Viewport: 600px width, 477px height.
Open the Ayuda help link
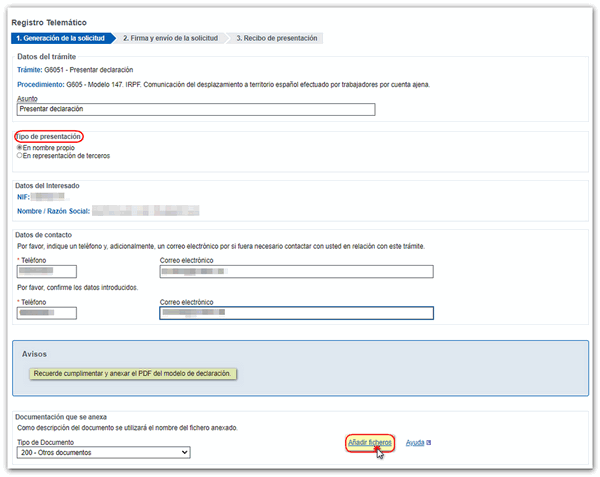pyautogui.click(x=414, y=442)
